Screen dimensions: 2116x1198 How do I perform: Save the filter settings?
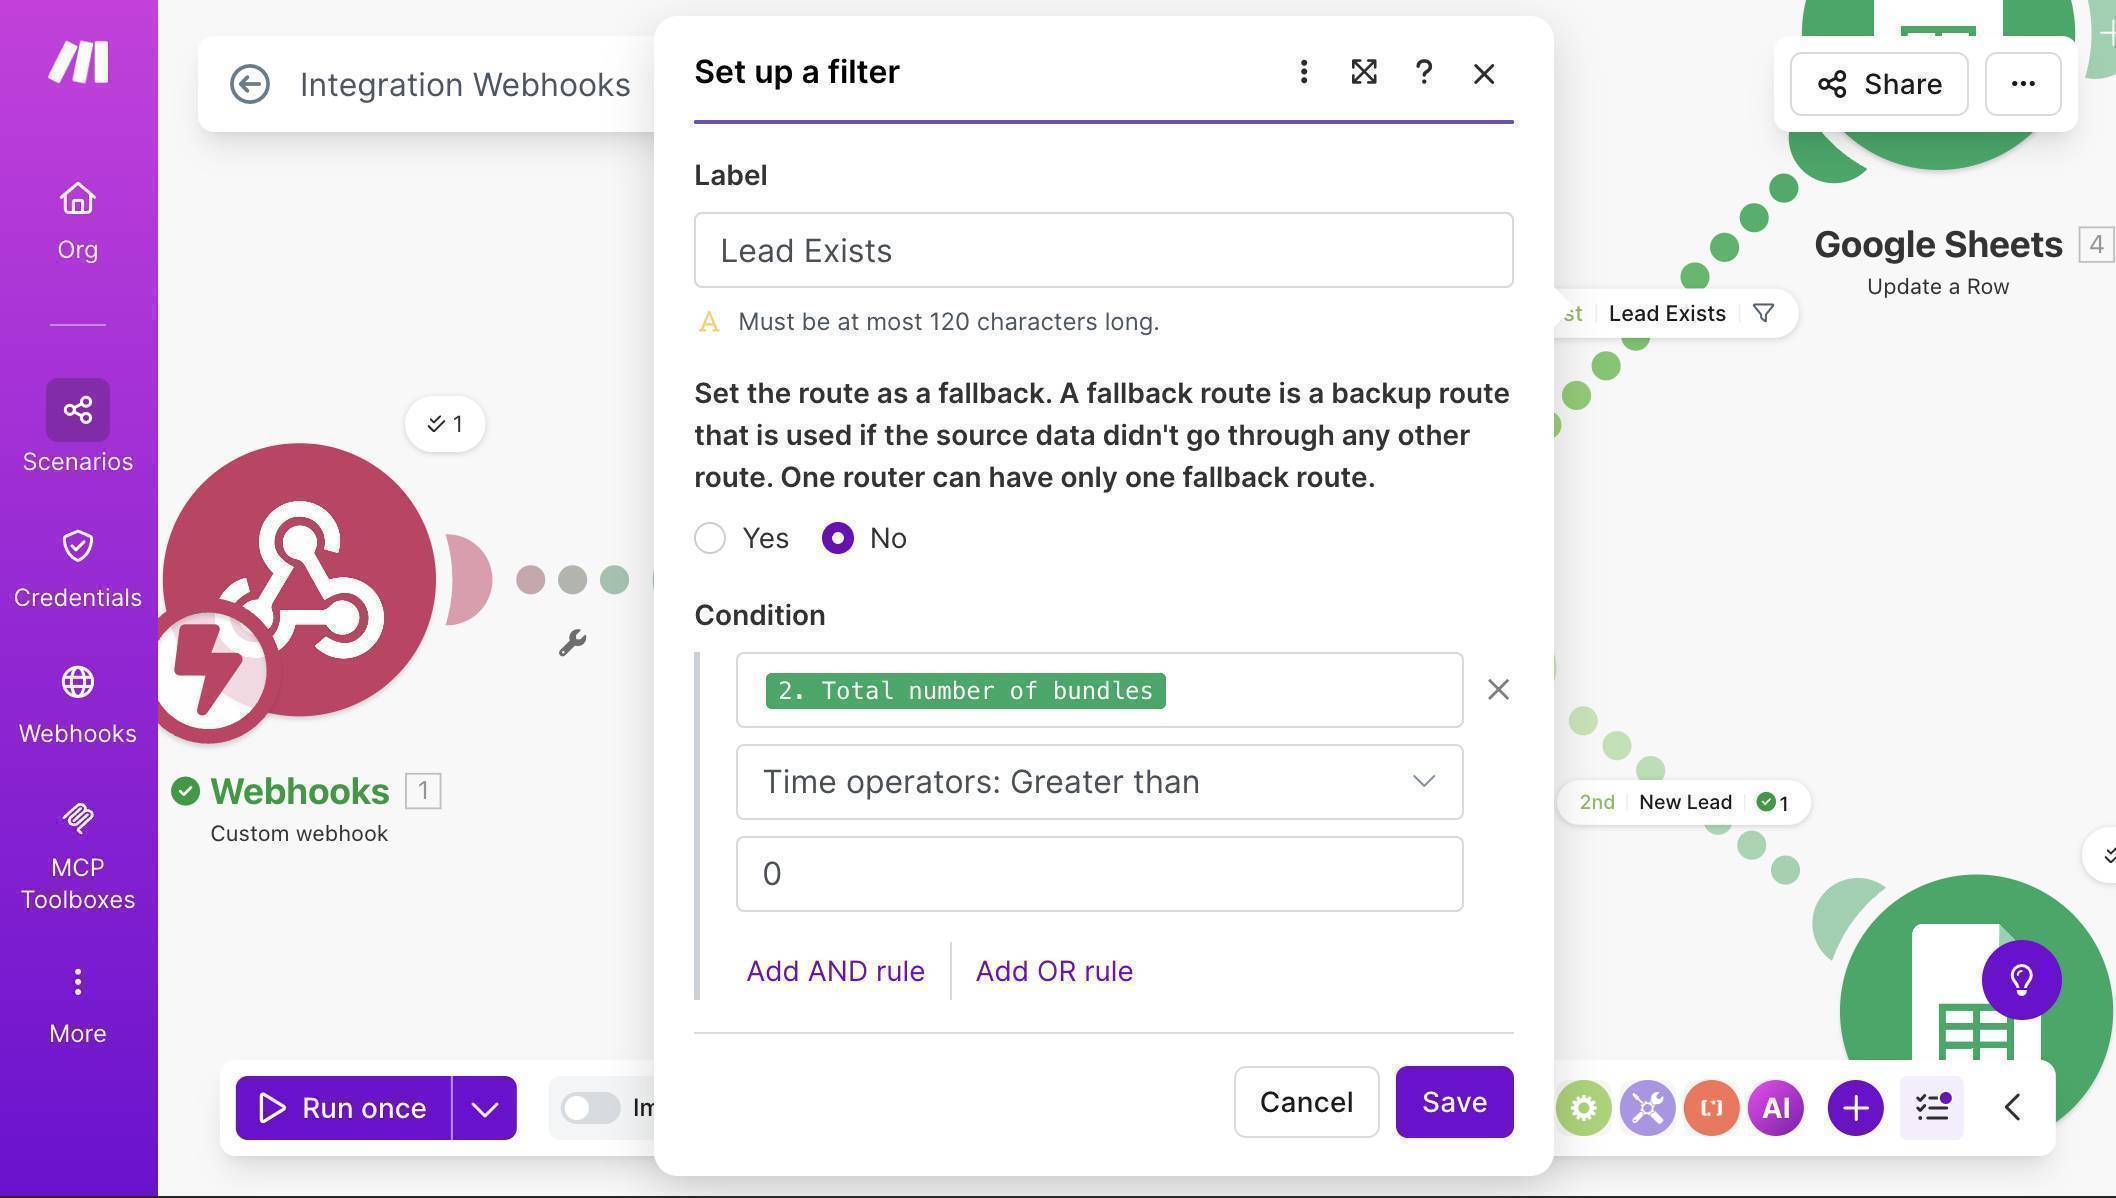pos(1454,1102)
